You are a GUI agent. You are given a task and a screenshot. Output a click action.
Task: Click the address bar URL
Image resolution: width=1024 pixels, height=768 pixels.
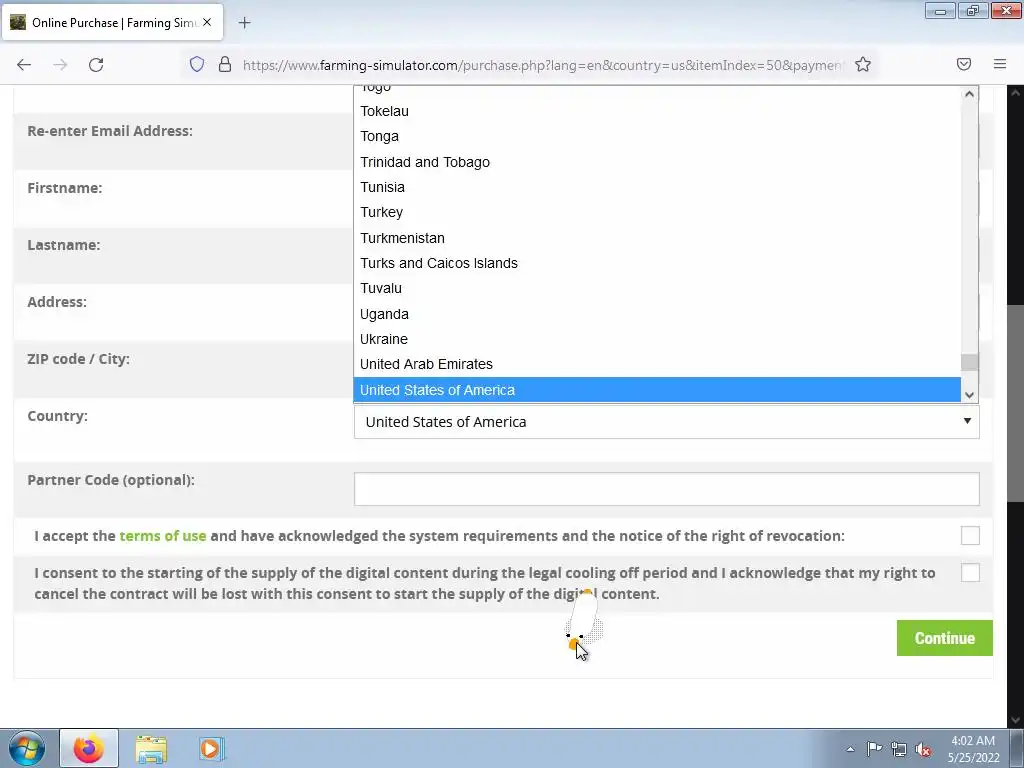(542, 65)
